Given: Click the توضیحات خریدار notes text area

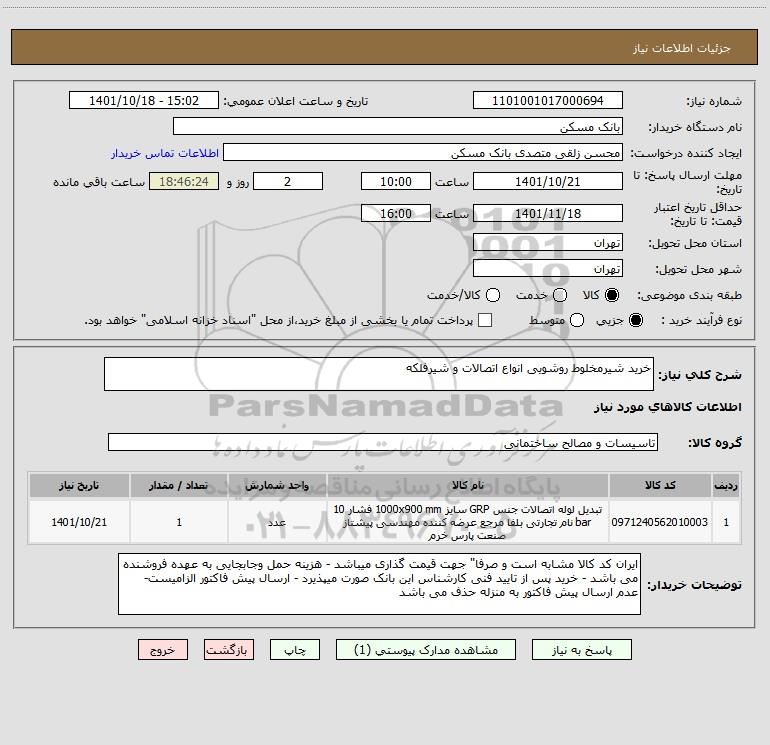Looking at the screenshot, I should pyautogui.click(x=379, y=584).
